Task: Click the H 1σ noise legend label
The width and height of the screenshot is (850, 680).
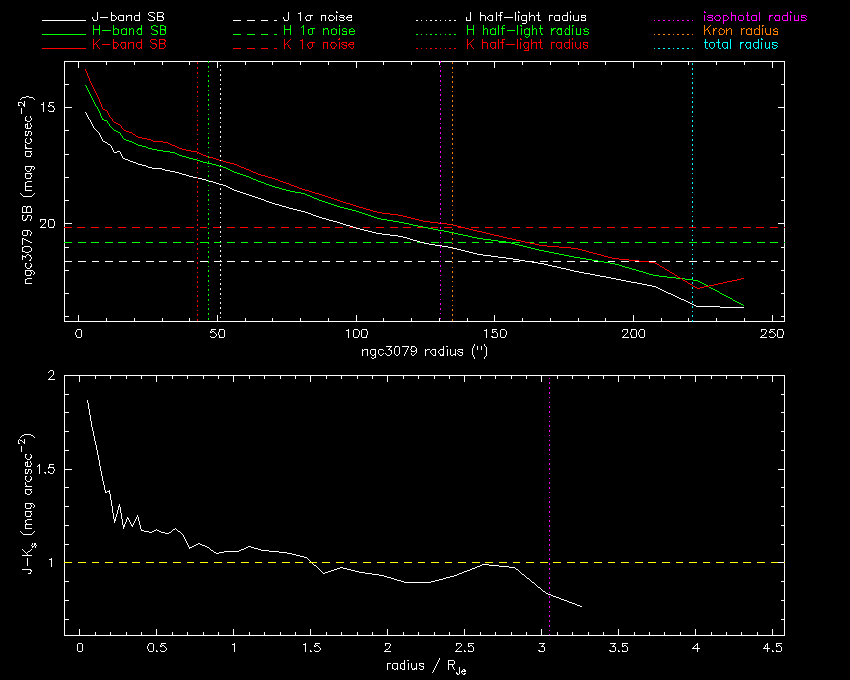Action: point(319,32)
